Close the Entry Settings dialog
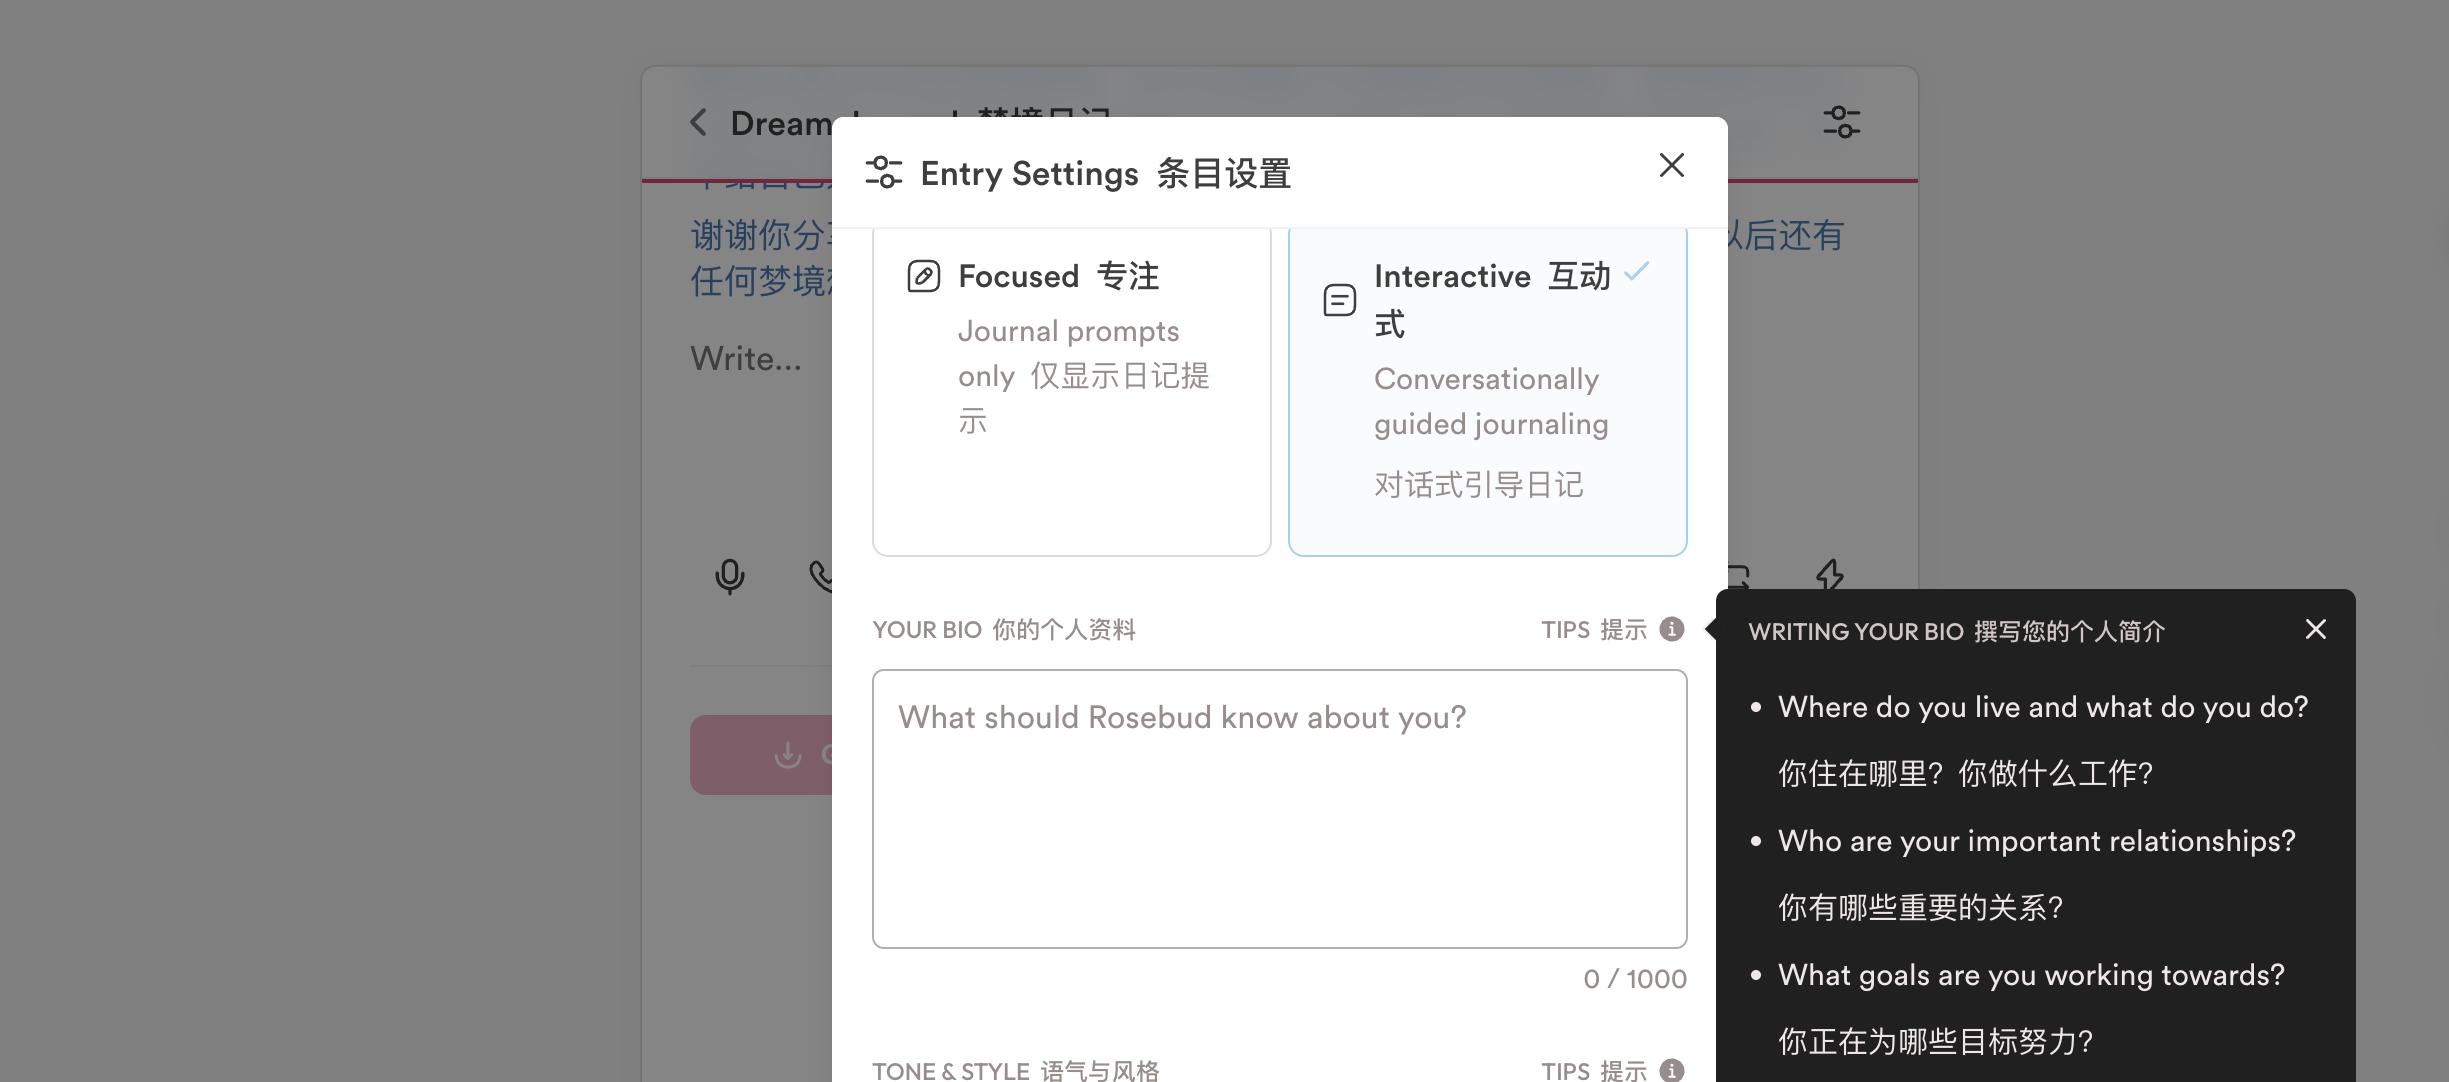The width and height of the screenshot is (2449, 1082). point(1671,165)
